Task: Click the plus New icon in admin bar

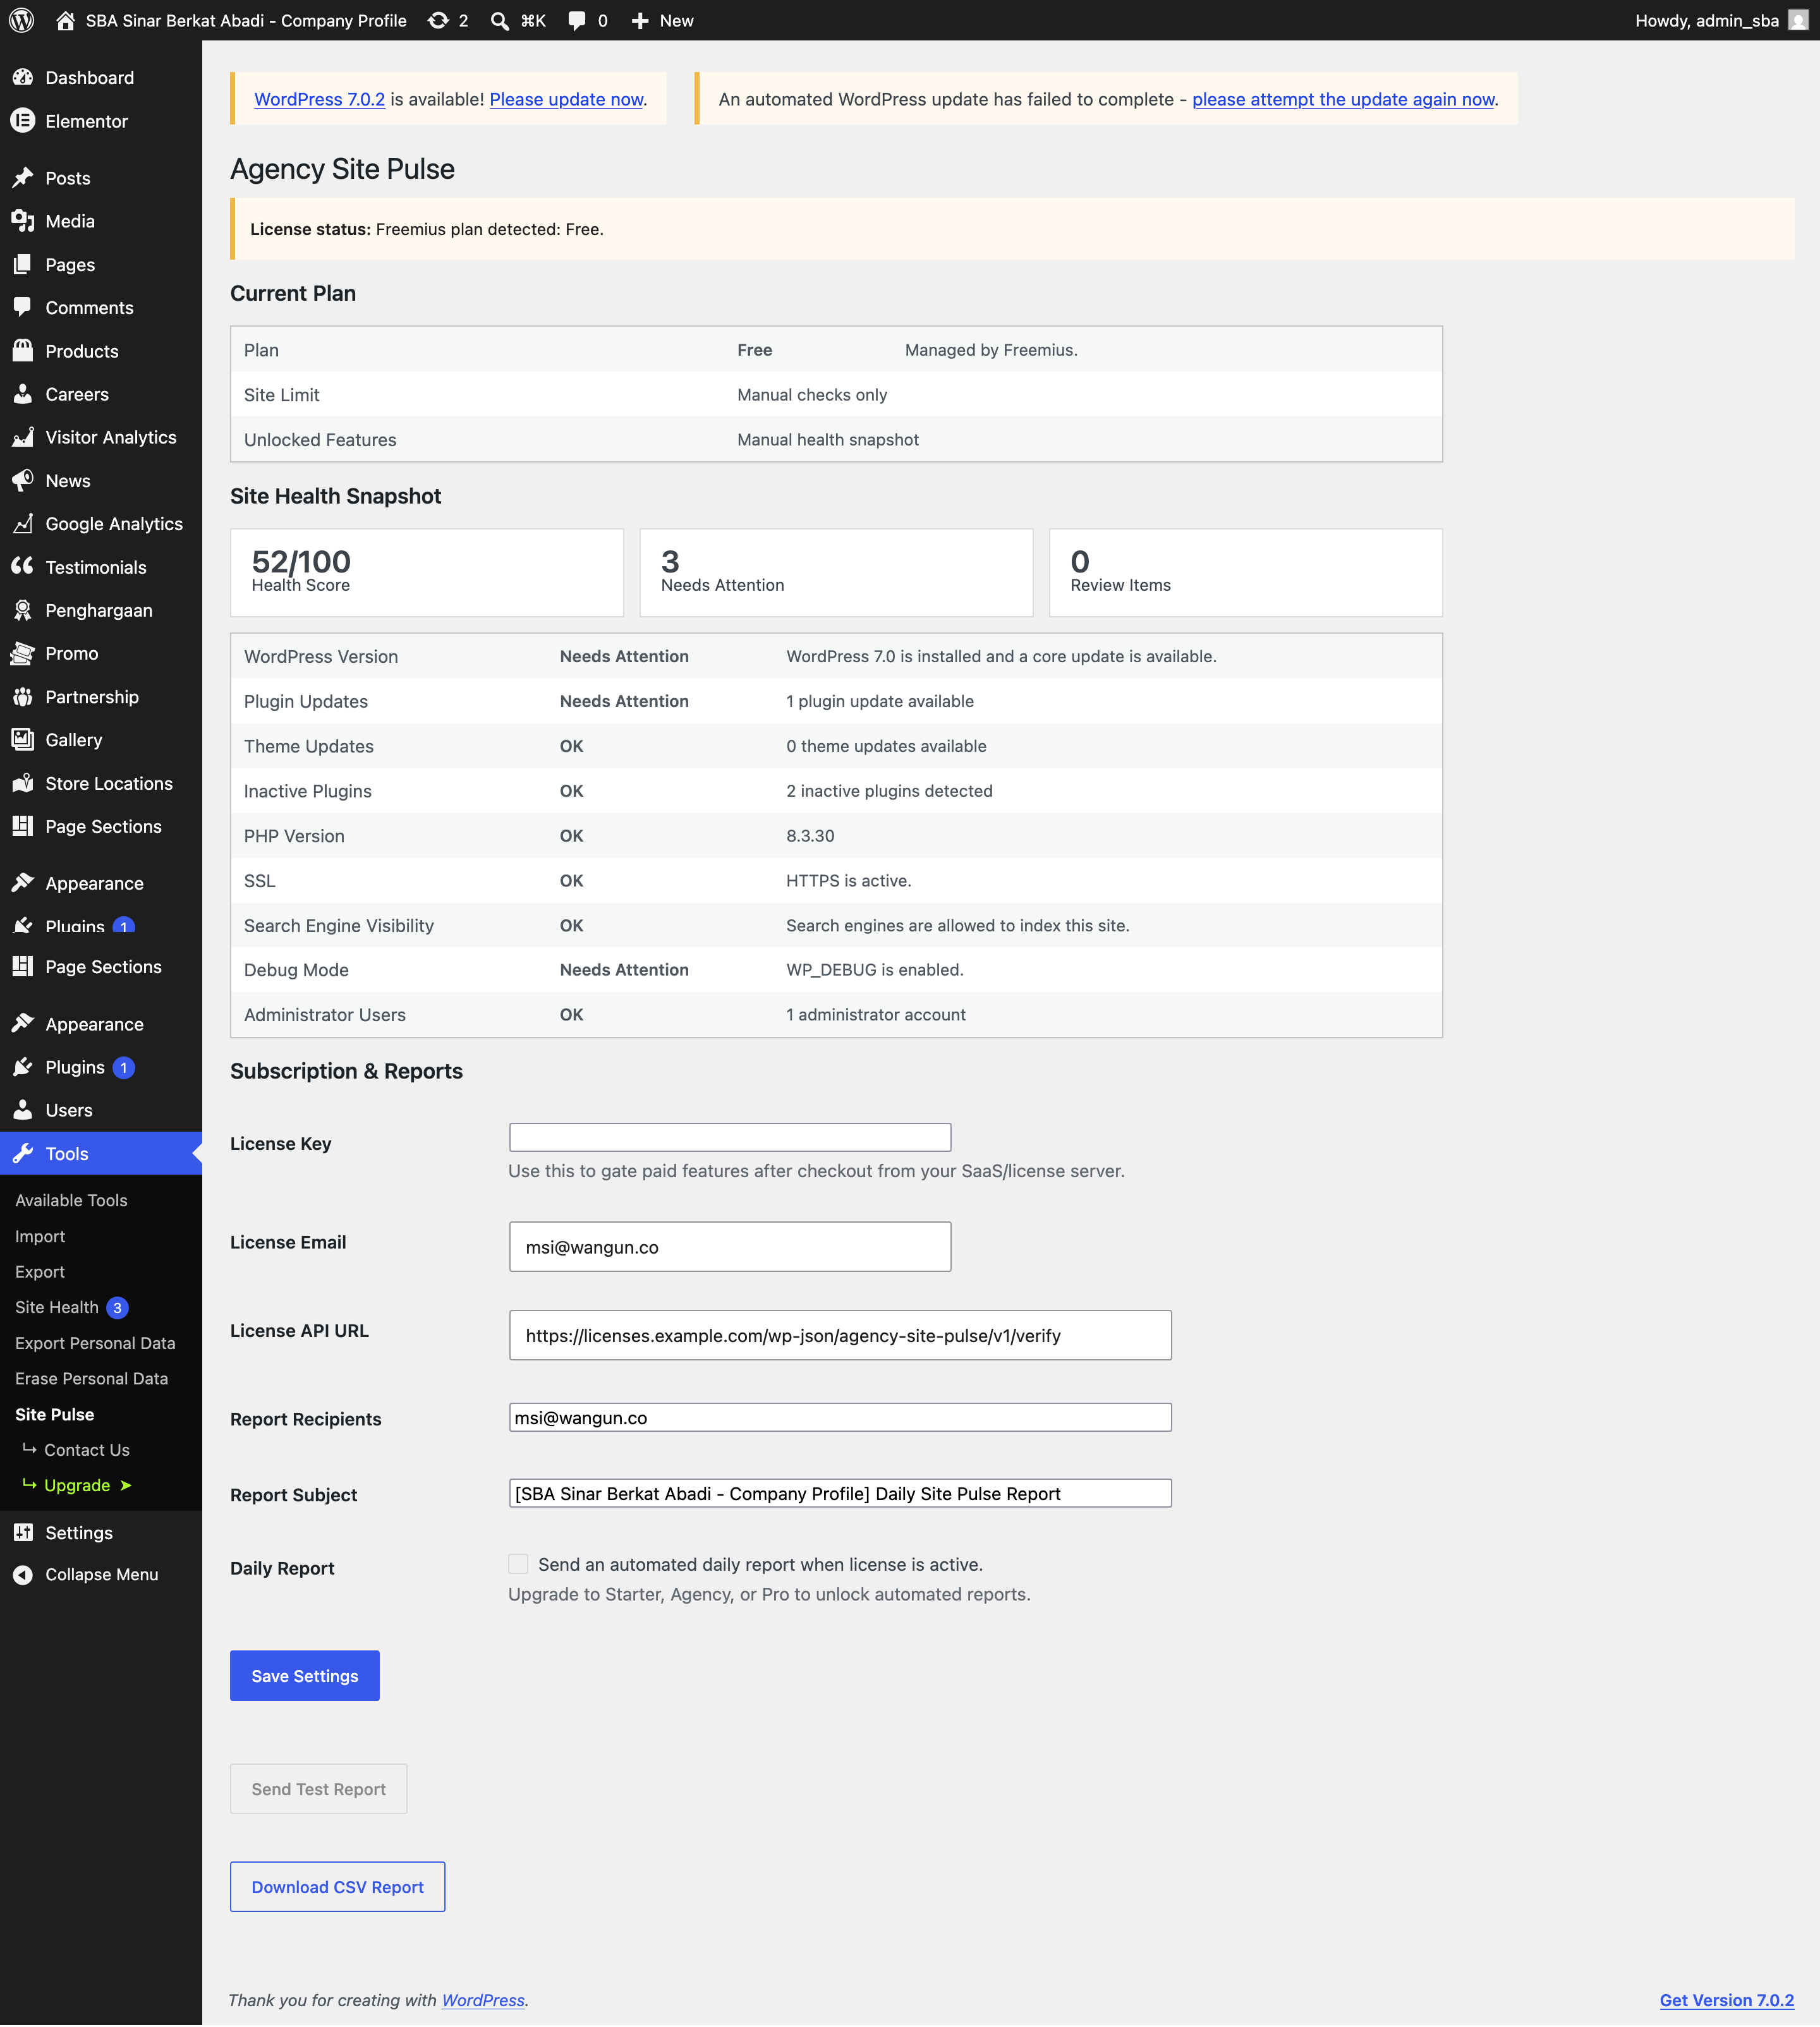Action: tap(640, 20)
